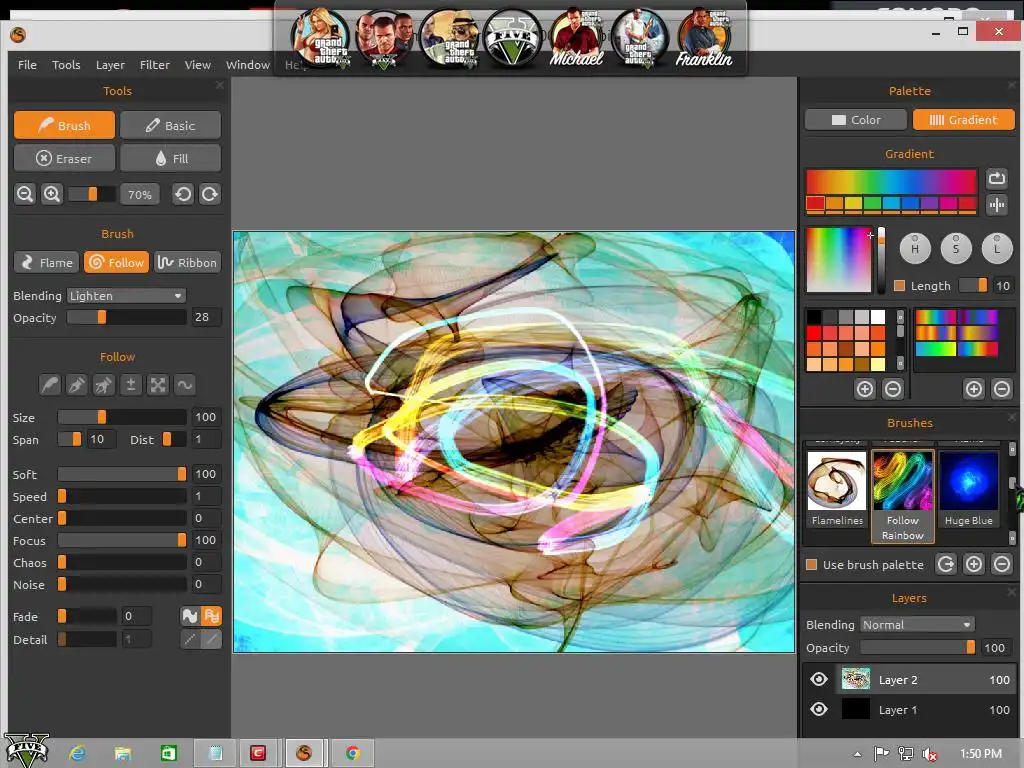Toggle the H hue knob

[x=915, y=248]
